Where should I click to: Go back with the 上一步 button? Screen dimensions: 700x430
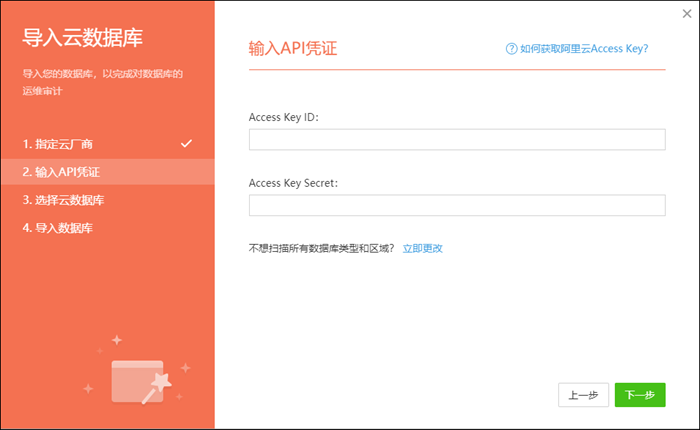point(583,395)
